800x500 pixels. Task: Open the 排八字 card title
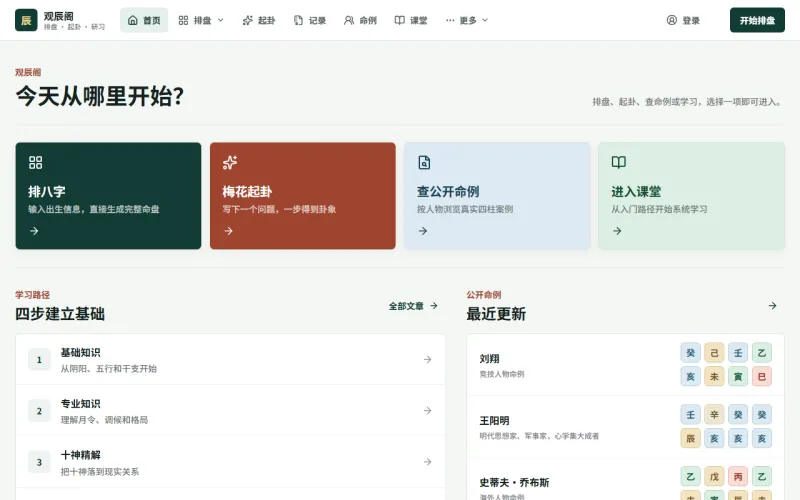click(x=47, y=191)
